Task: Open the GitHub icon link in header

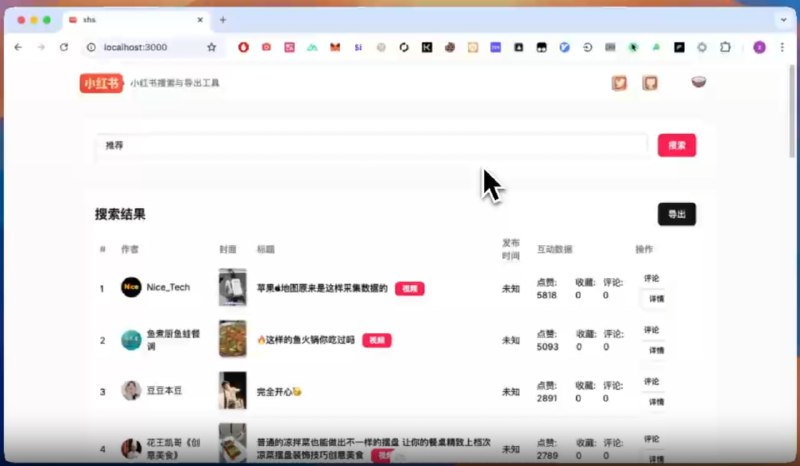Action: 650,83
